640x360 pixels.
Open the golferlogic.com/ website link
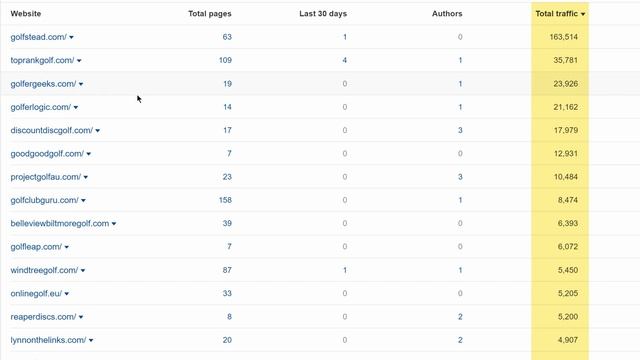tap(41, 107)
